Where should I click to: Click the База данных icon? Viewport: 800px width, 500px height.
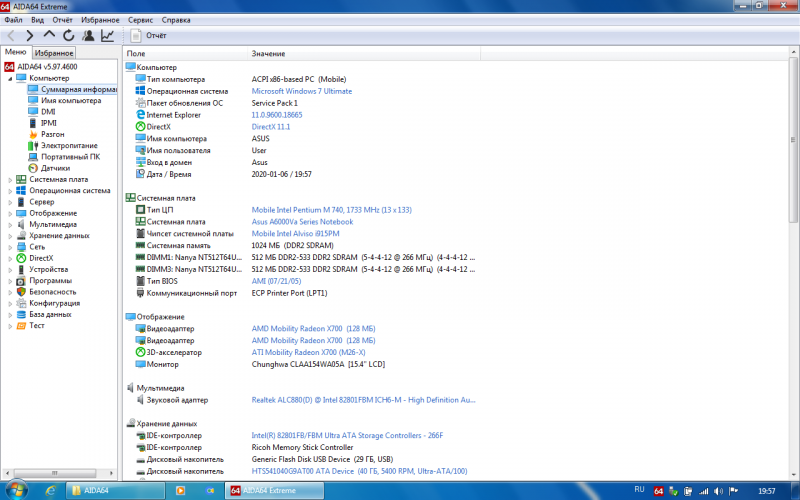tap(21, 314)
